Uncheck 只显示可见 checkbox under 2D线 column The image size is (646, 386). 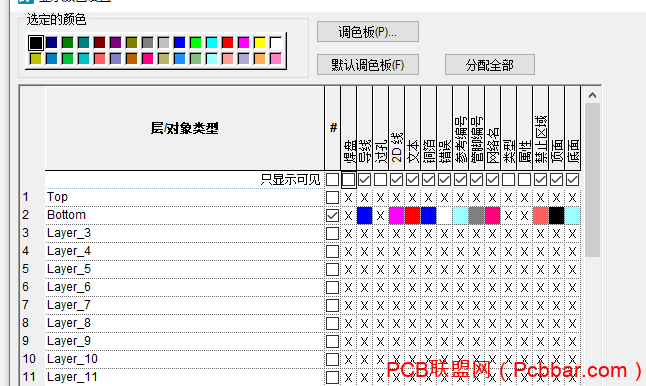(x=396, y=180)
